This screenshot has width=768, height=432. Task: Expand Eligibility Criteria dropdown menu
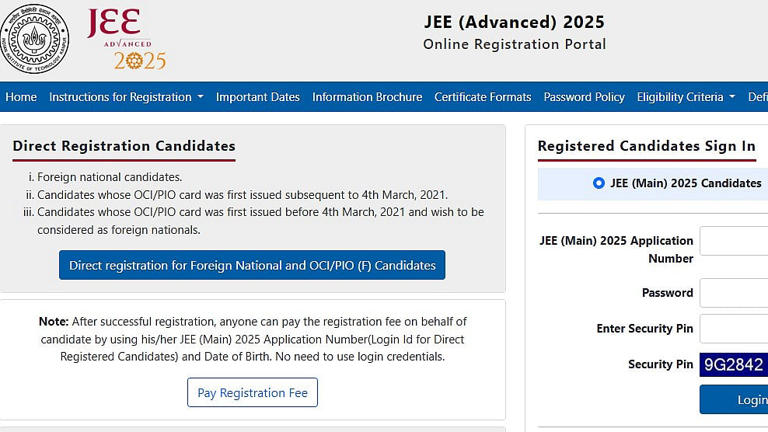click(686, 97)
